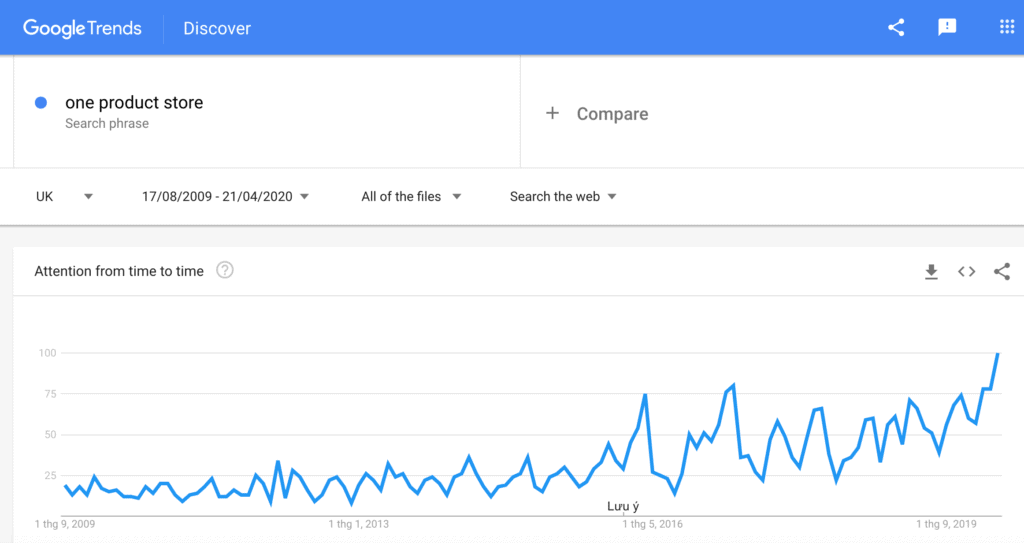Open the All of the files dropdown

click(x=411, y=197)
